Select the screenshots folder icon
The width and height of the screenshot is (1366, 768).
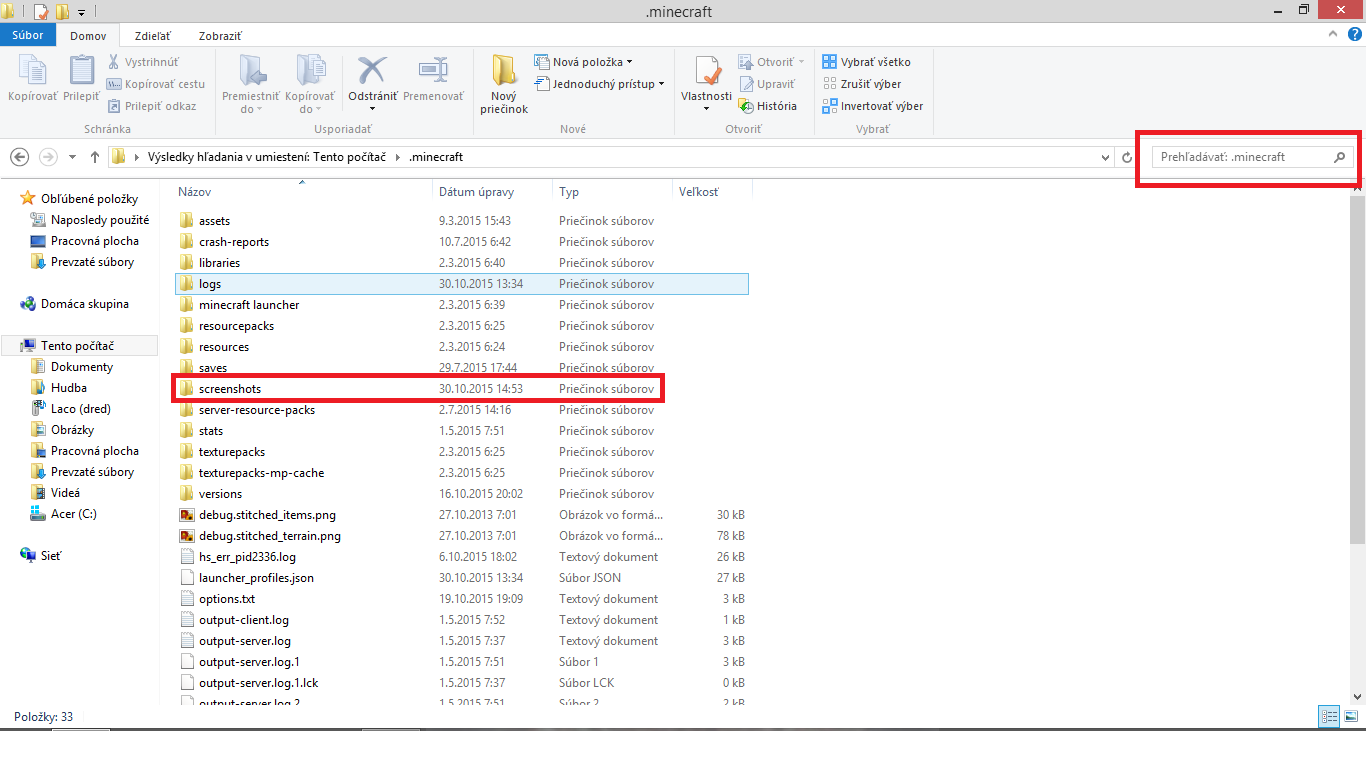coord(186,388)
